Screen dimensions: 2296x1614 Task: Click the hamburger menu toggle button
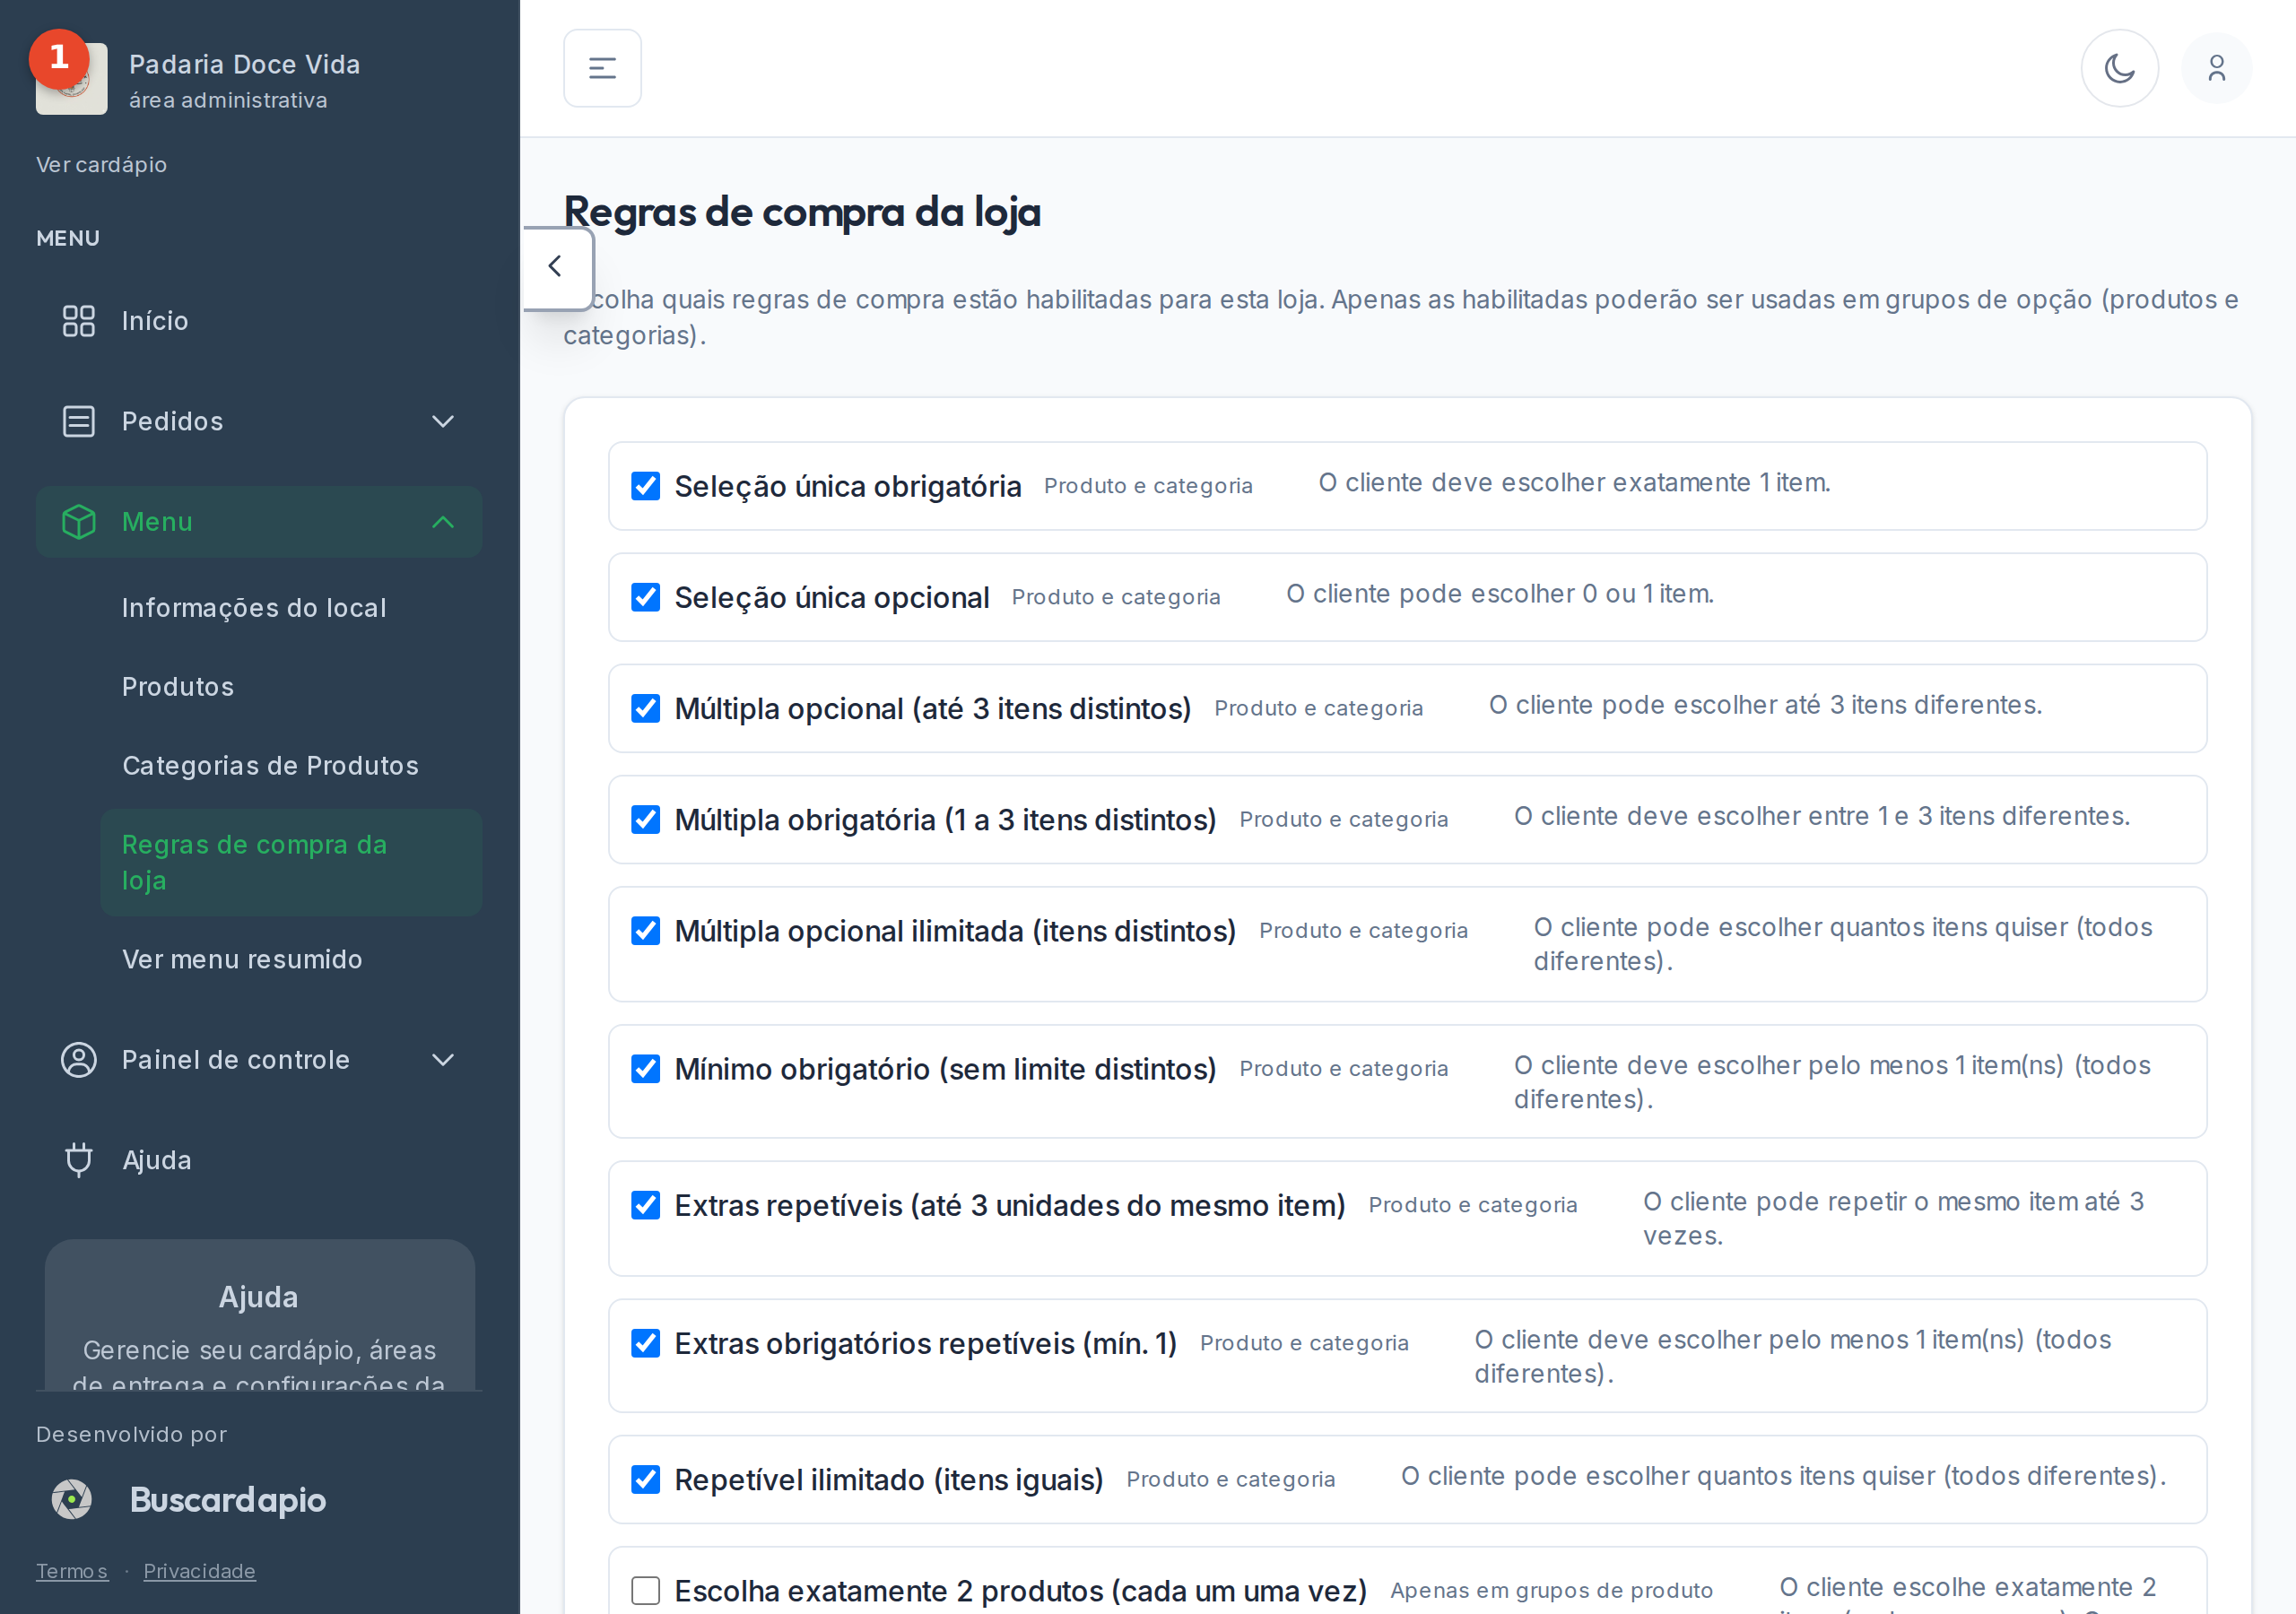click(602, 68)
